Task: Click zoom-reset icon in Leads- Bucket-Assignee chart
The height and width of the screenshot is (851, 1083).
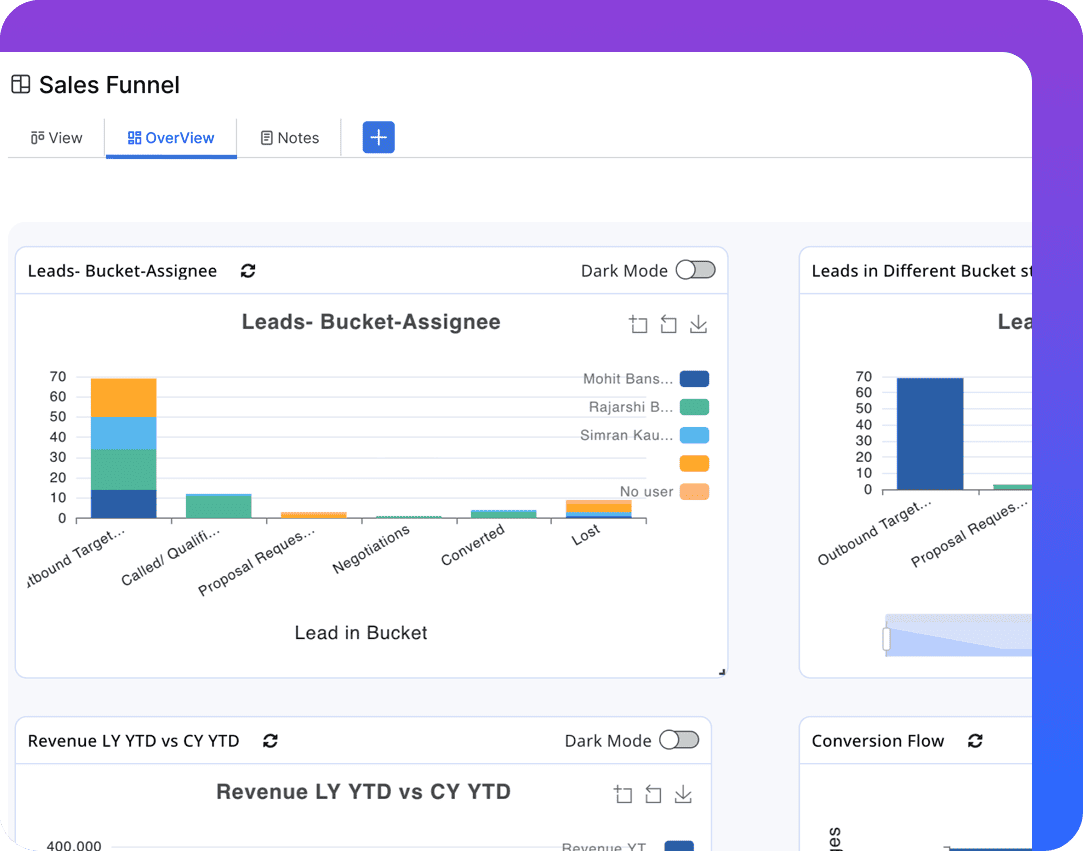Action: tap(668, 324)
